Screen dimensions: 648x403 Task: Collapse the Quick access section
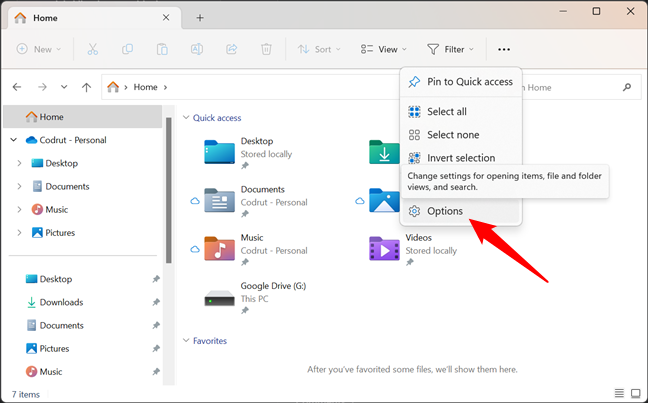tap(186, 117)
